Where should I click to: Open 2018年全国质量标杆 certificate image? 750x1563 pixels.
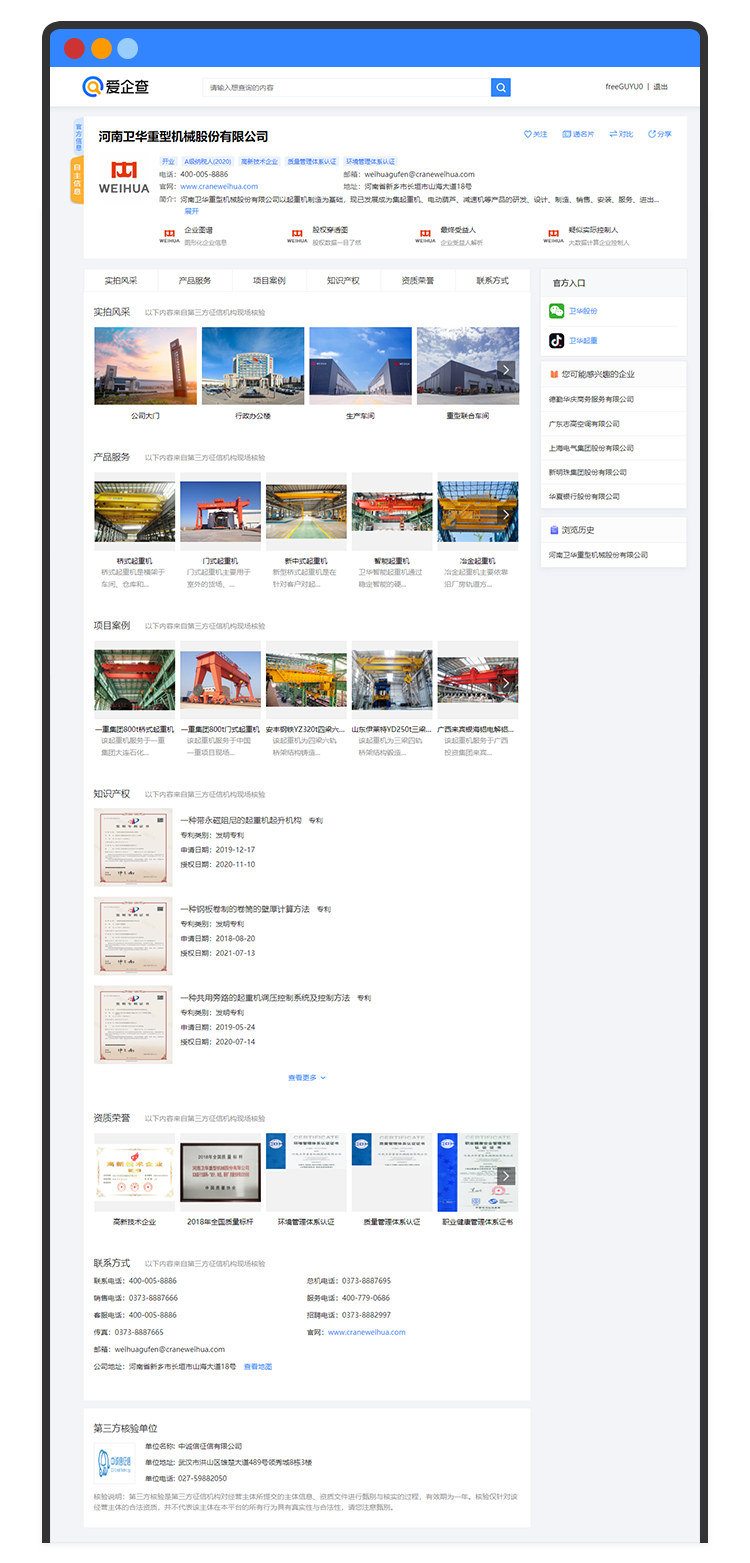tap(220, 1172)
